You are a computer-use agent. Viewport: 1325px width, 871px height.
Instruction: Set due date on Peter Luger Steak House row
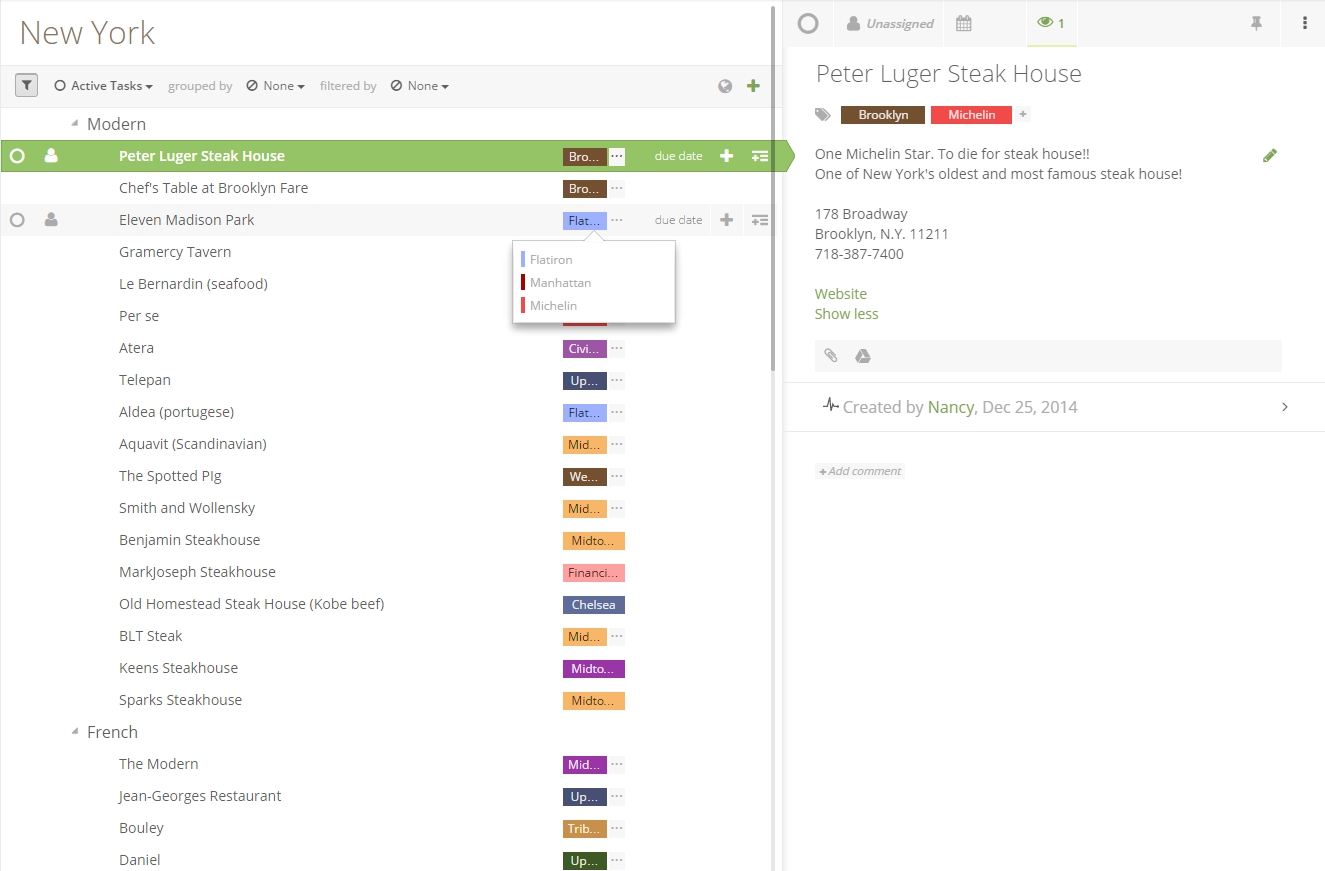tap(678, 156)
